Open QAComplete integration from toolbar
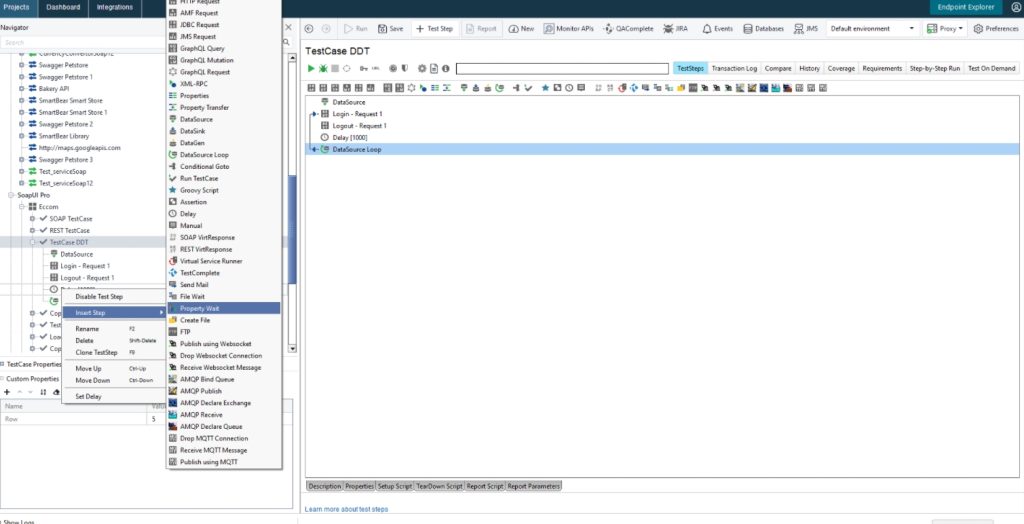 [x=629, y=29]
